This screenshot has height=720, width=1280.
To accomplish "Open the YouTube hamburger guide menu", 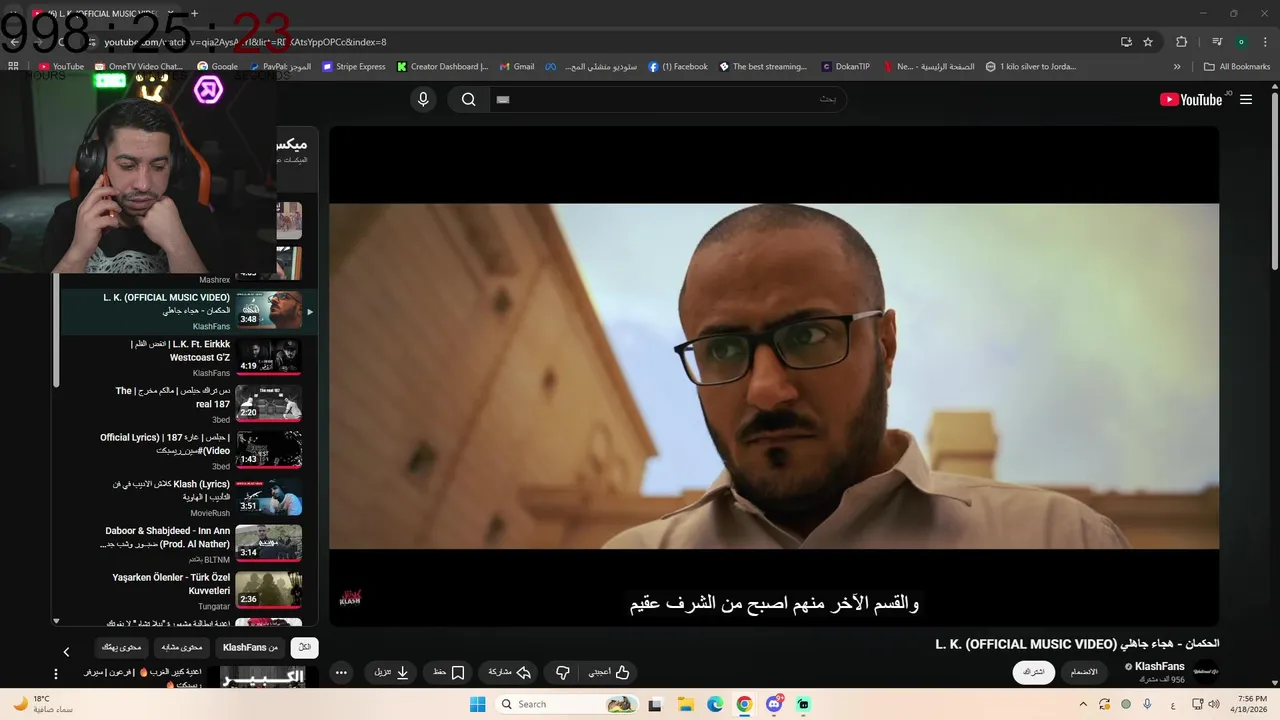I will coord(1246,99).
